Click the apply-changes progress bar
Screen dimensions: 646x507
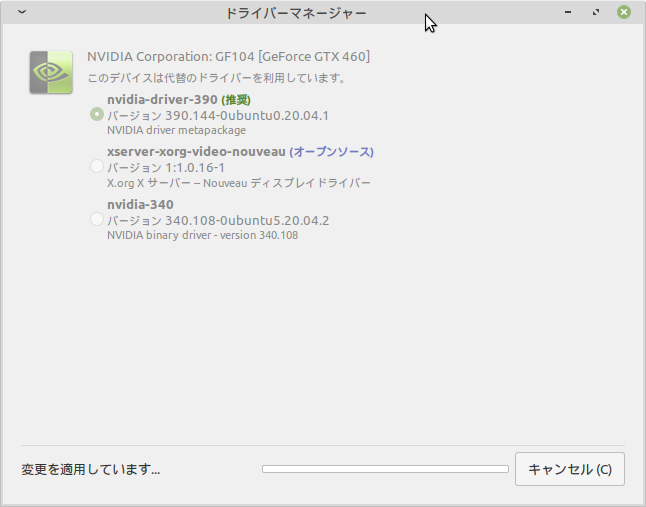(385, 469)
